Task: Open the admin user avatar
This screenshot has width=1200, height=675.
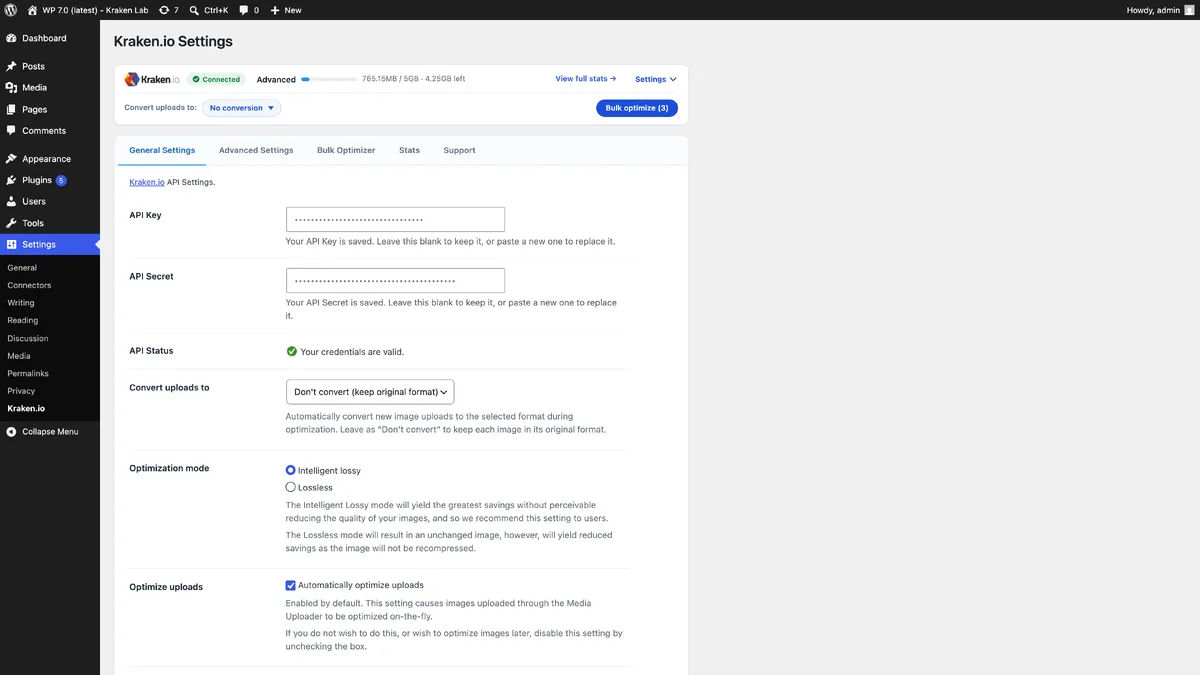Action: point(1189,10)
